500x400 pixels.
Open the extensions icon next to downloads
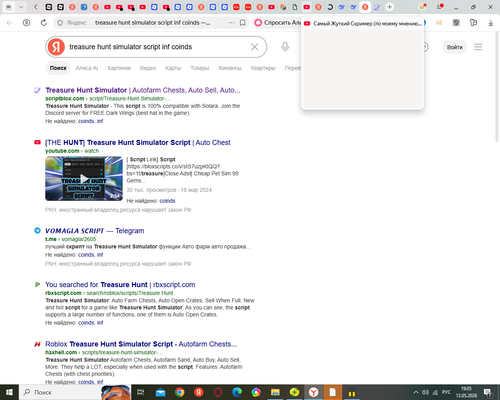pos(473,23)
